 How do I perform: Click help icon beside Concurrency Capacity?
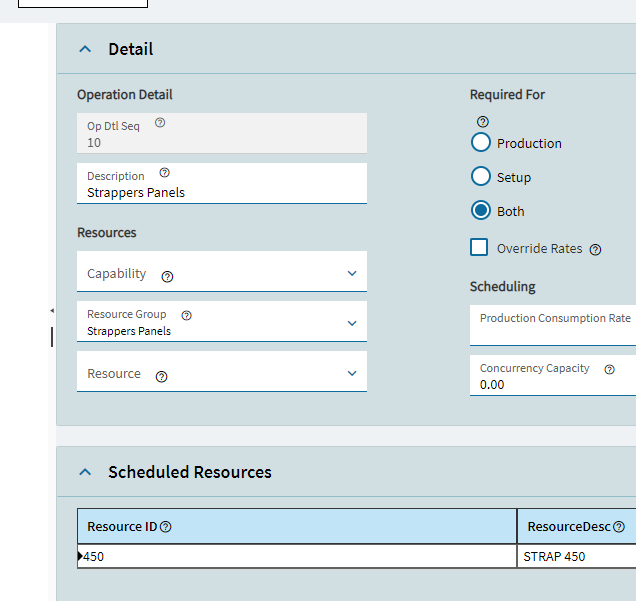pos(609,369)
